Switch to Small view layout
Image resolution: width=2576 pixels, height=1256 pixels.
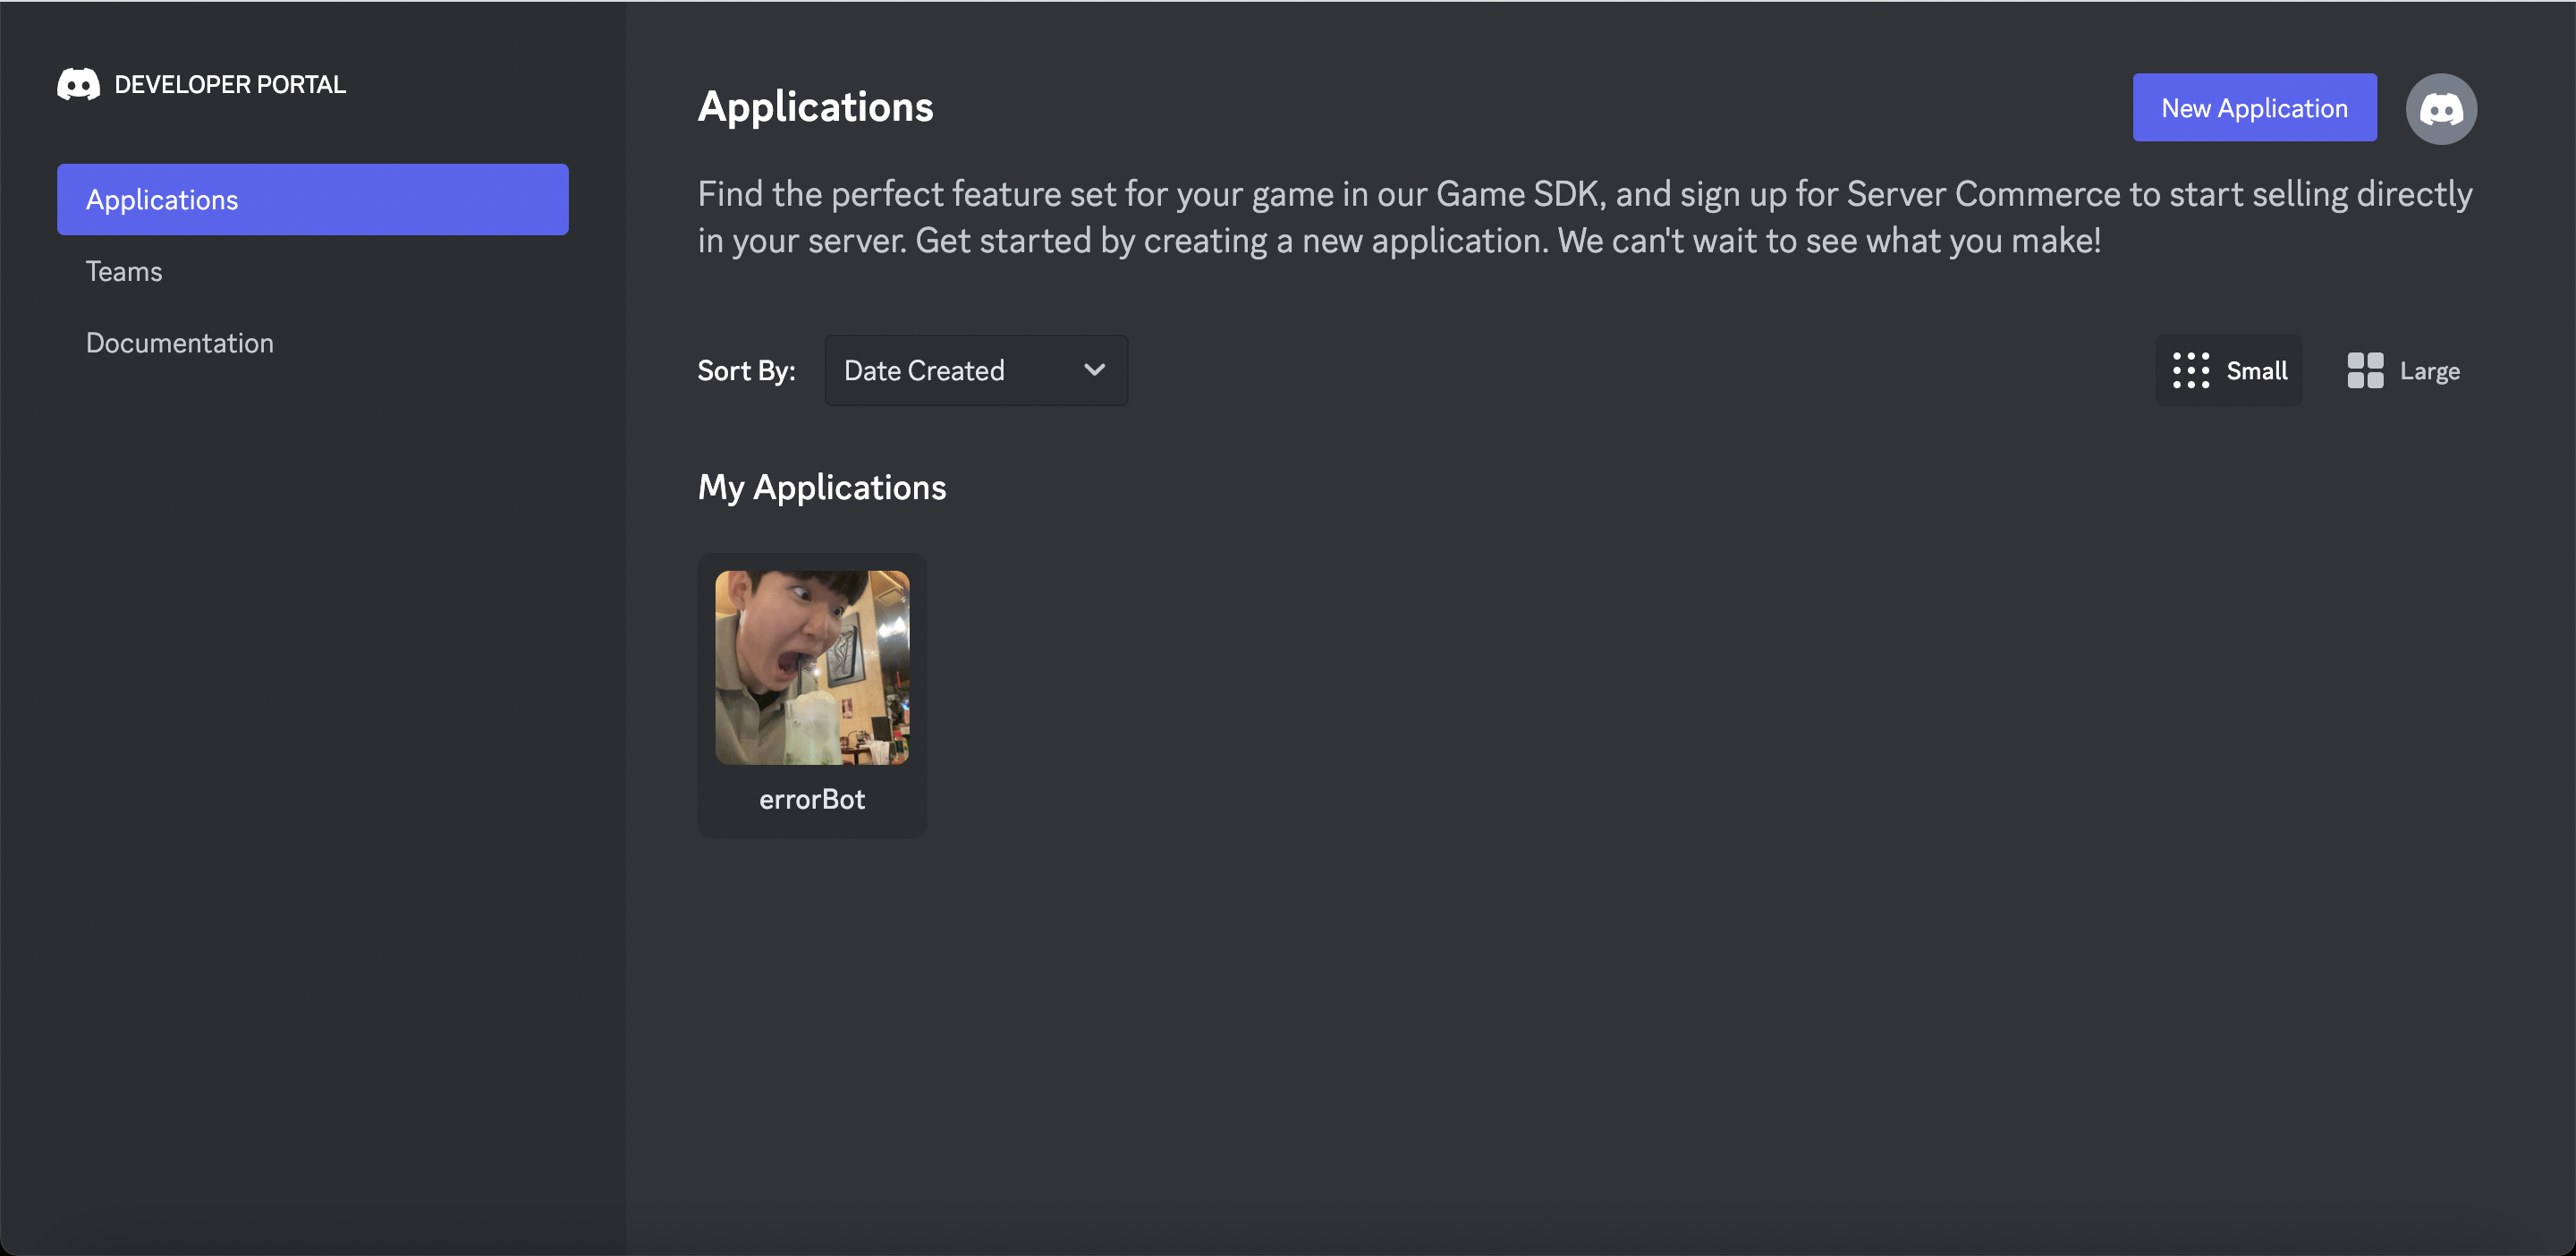(x=2228, y=371)
